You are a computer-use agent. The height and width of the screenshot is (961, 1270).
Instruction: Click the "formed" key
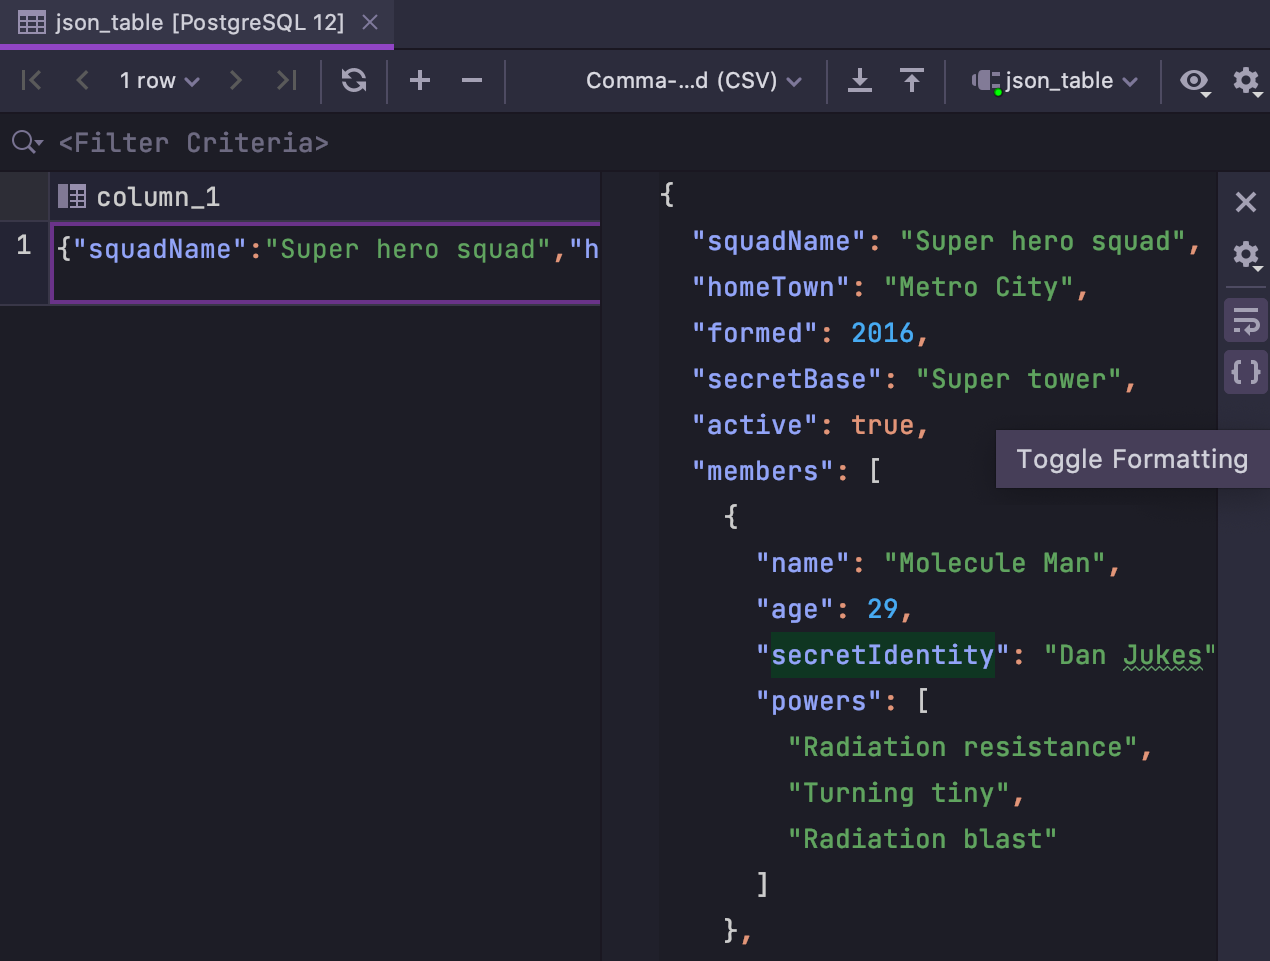(755, 333)
